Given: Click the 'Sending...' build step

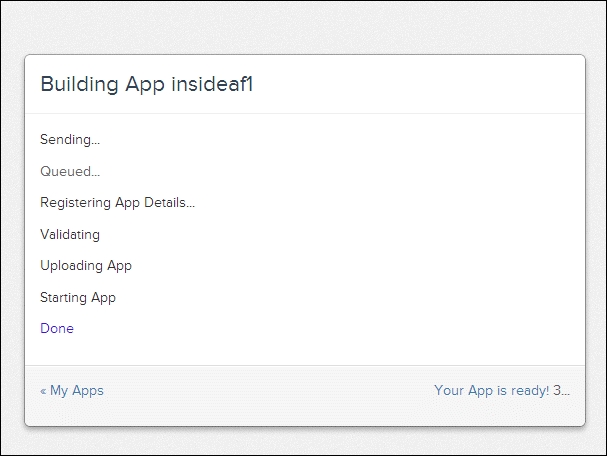Looking at the screenshot, I should coord(70,139).
